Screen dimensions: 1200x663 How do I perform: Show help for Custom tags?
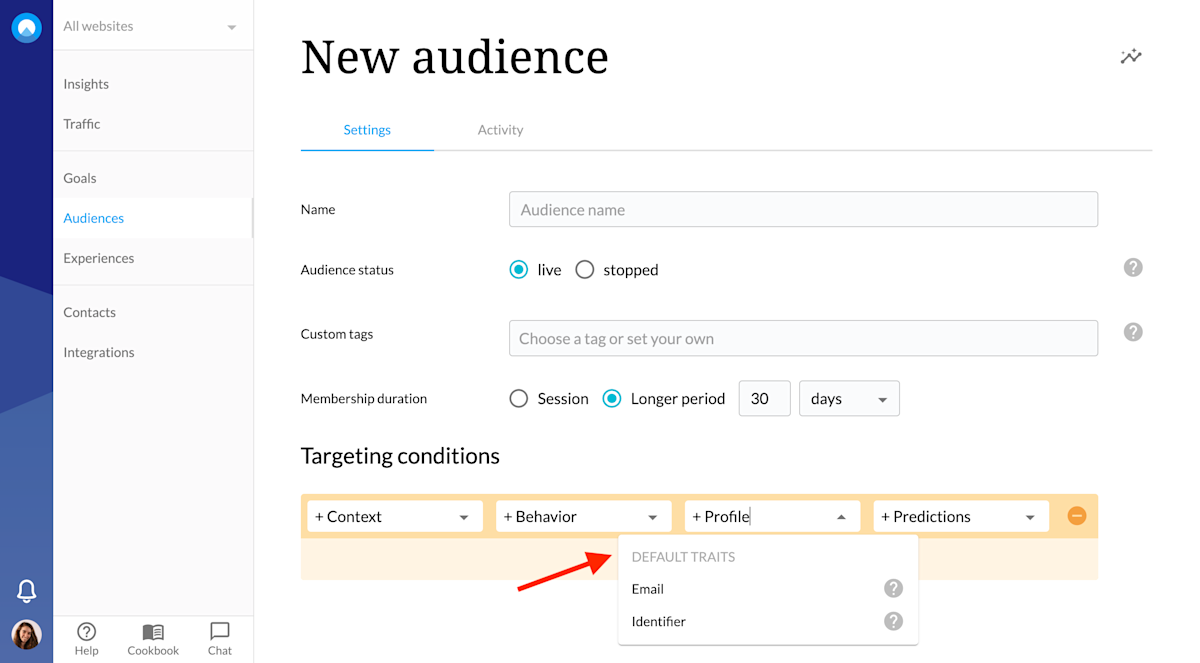click(1133, 332)
